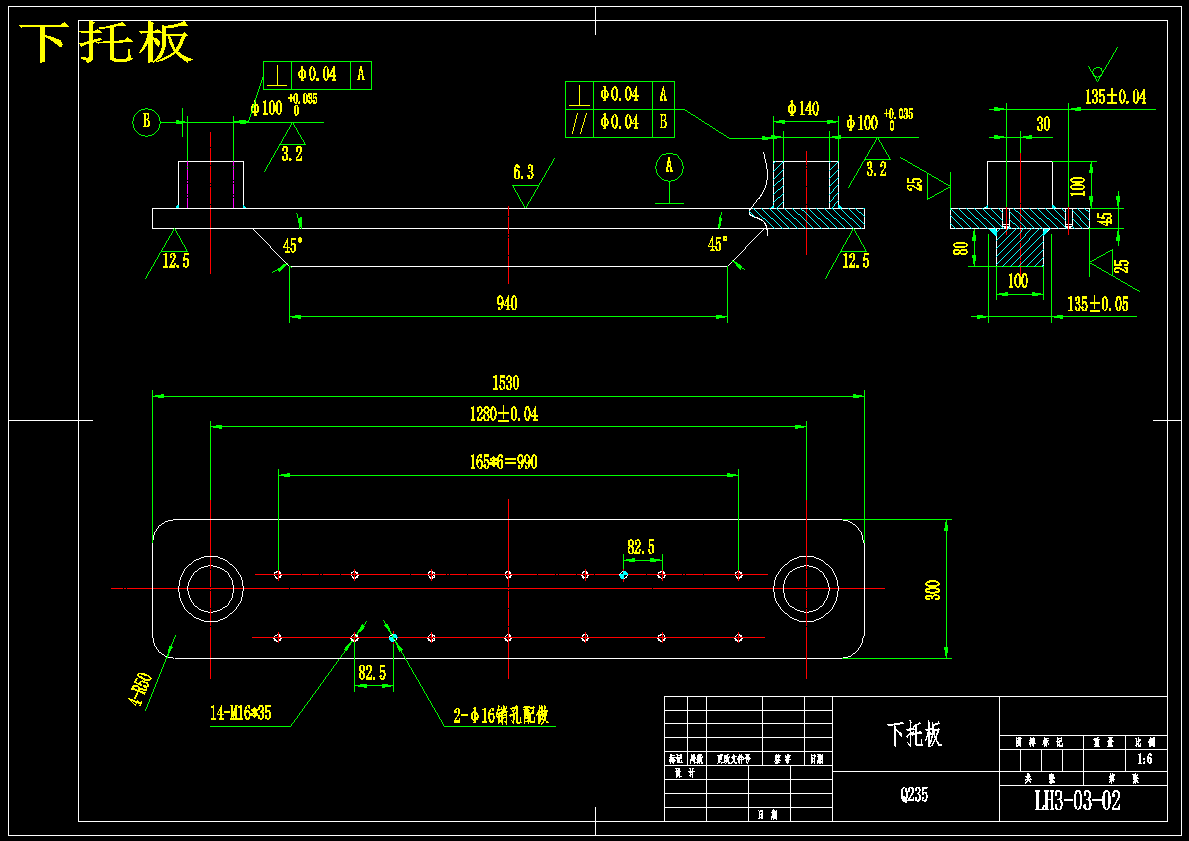This screenshot has width=1189, height=841.
Task: Select the left φ100 +0.035 tolerance dimension
Action: (x=284, y=105)
